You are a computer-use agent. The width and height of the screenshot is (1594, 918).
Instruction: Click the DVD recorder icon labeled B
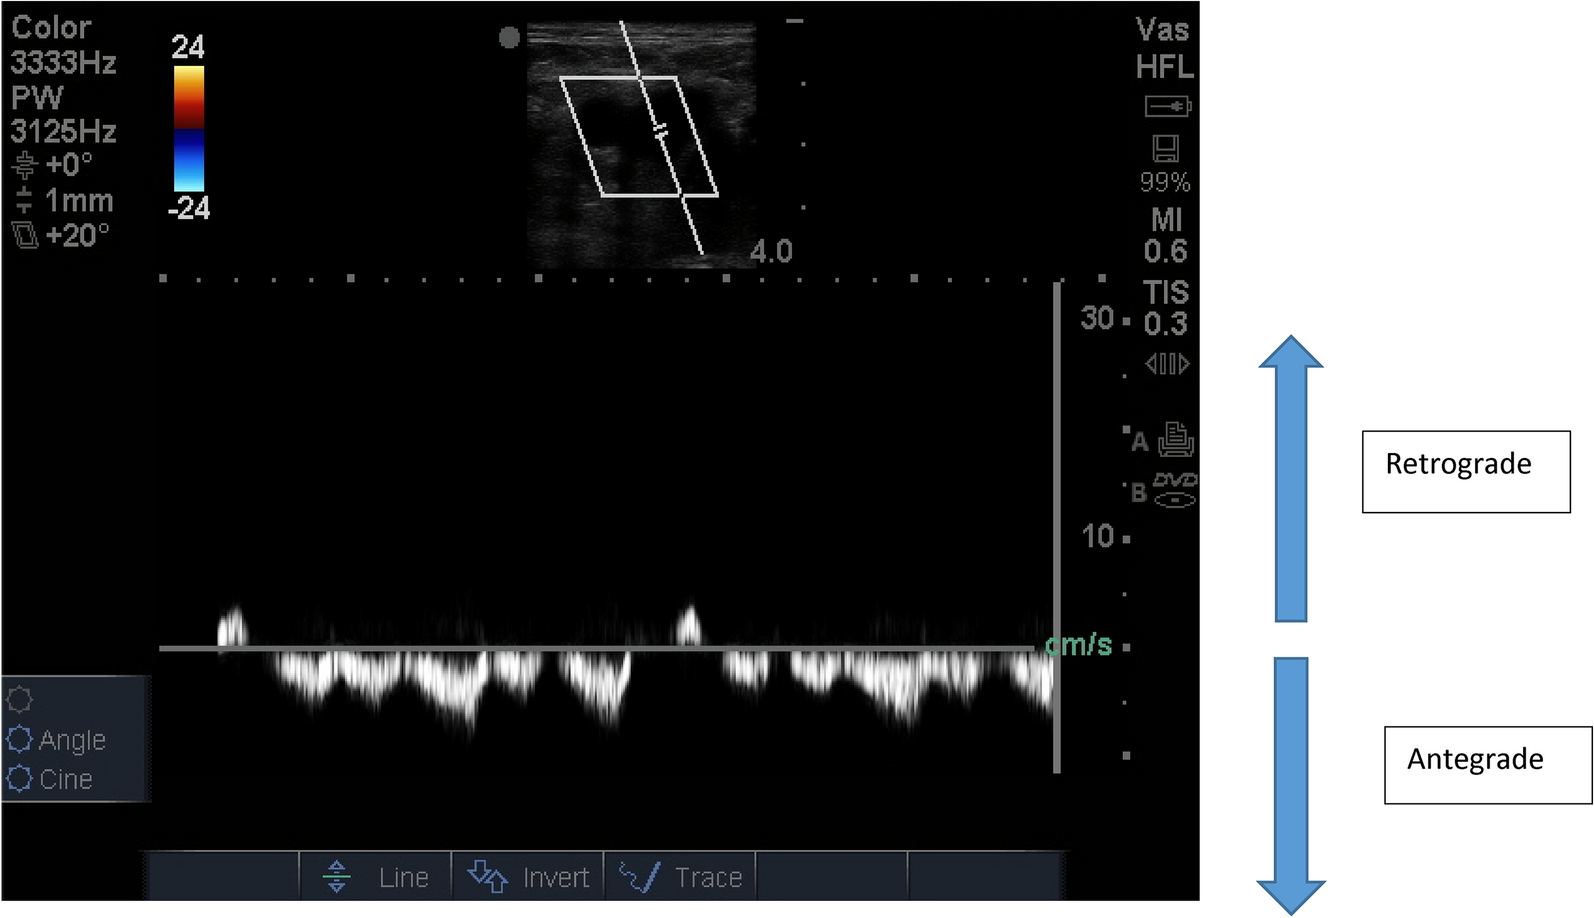coord(1175,490)
